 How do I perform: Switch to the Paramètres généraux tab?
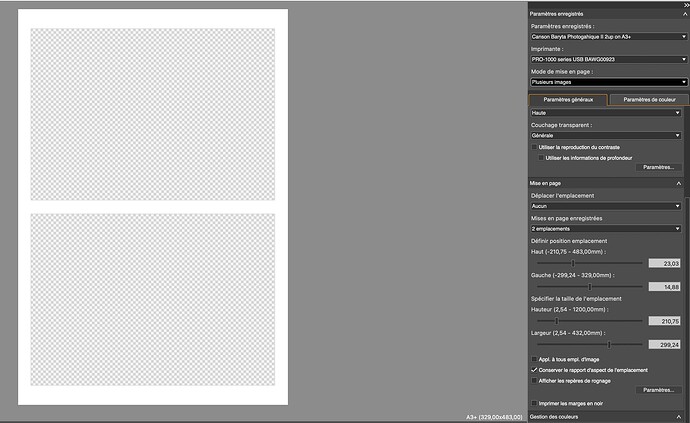(x=567, y=100)
